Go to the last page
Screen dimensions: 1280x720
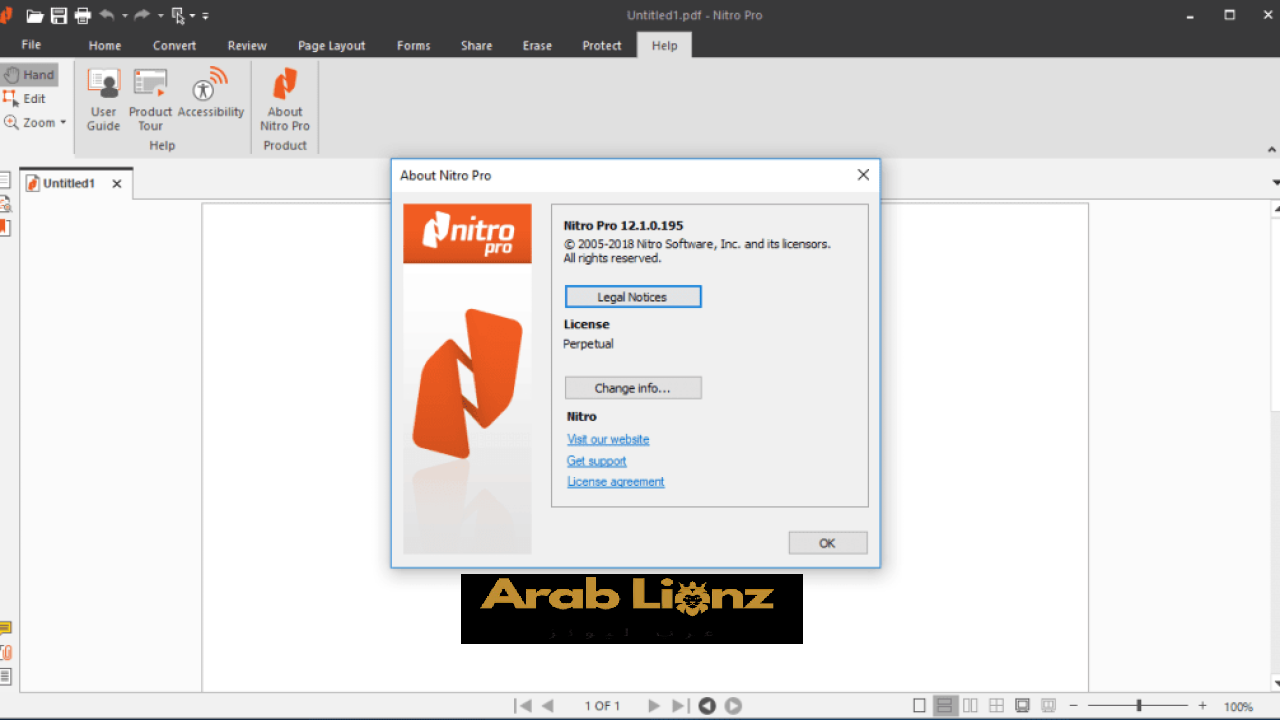click(x=679, y=706)
